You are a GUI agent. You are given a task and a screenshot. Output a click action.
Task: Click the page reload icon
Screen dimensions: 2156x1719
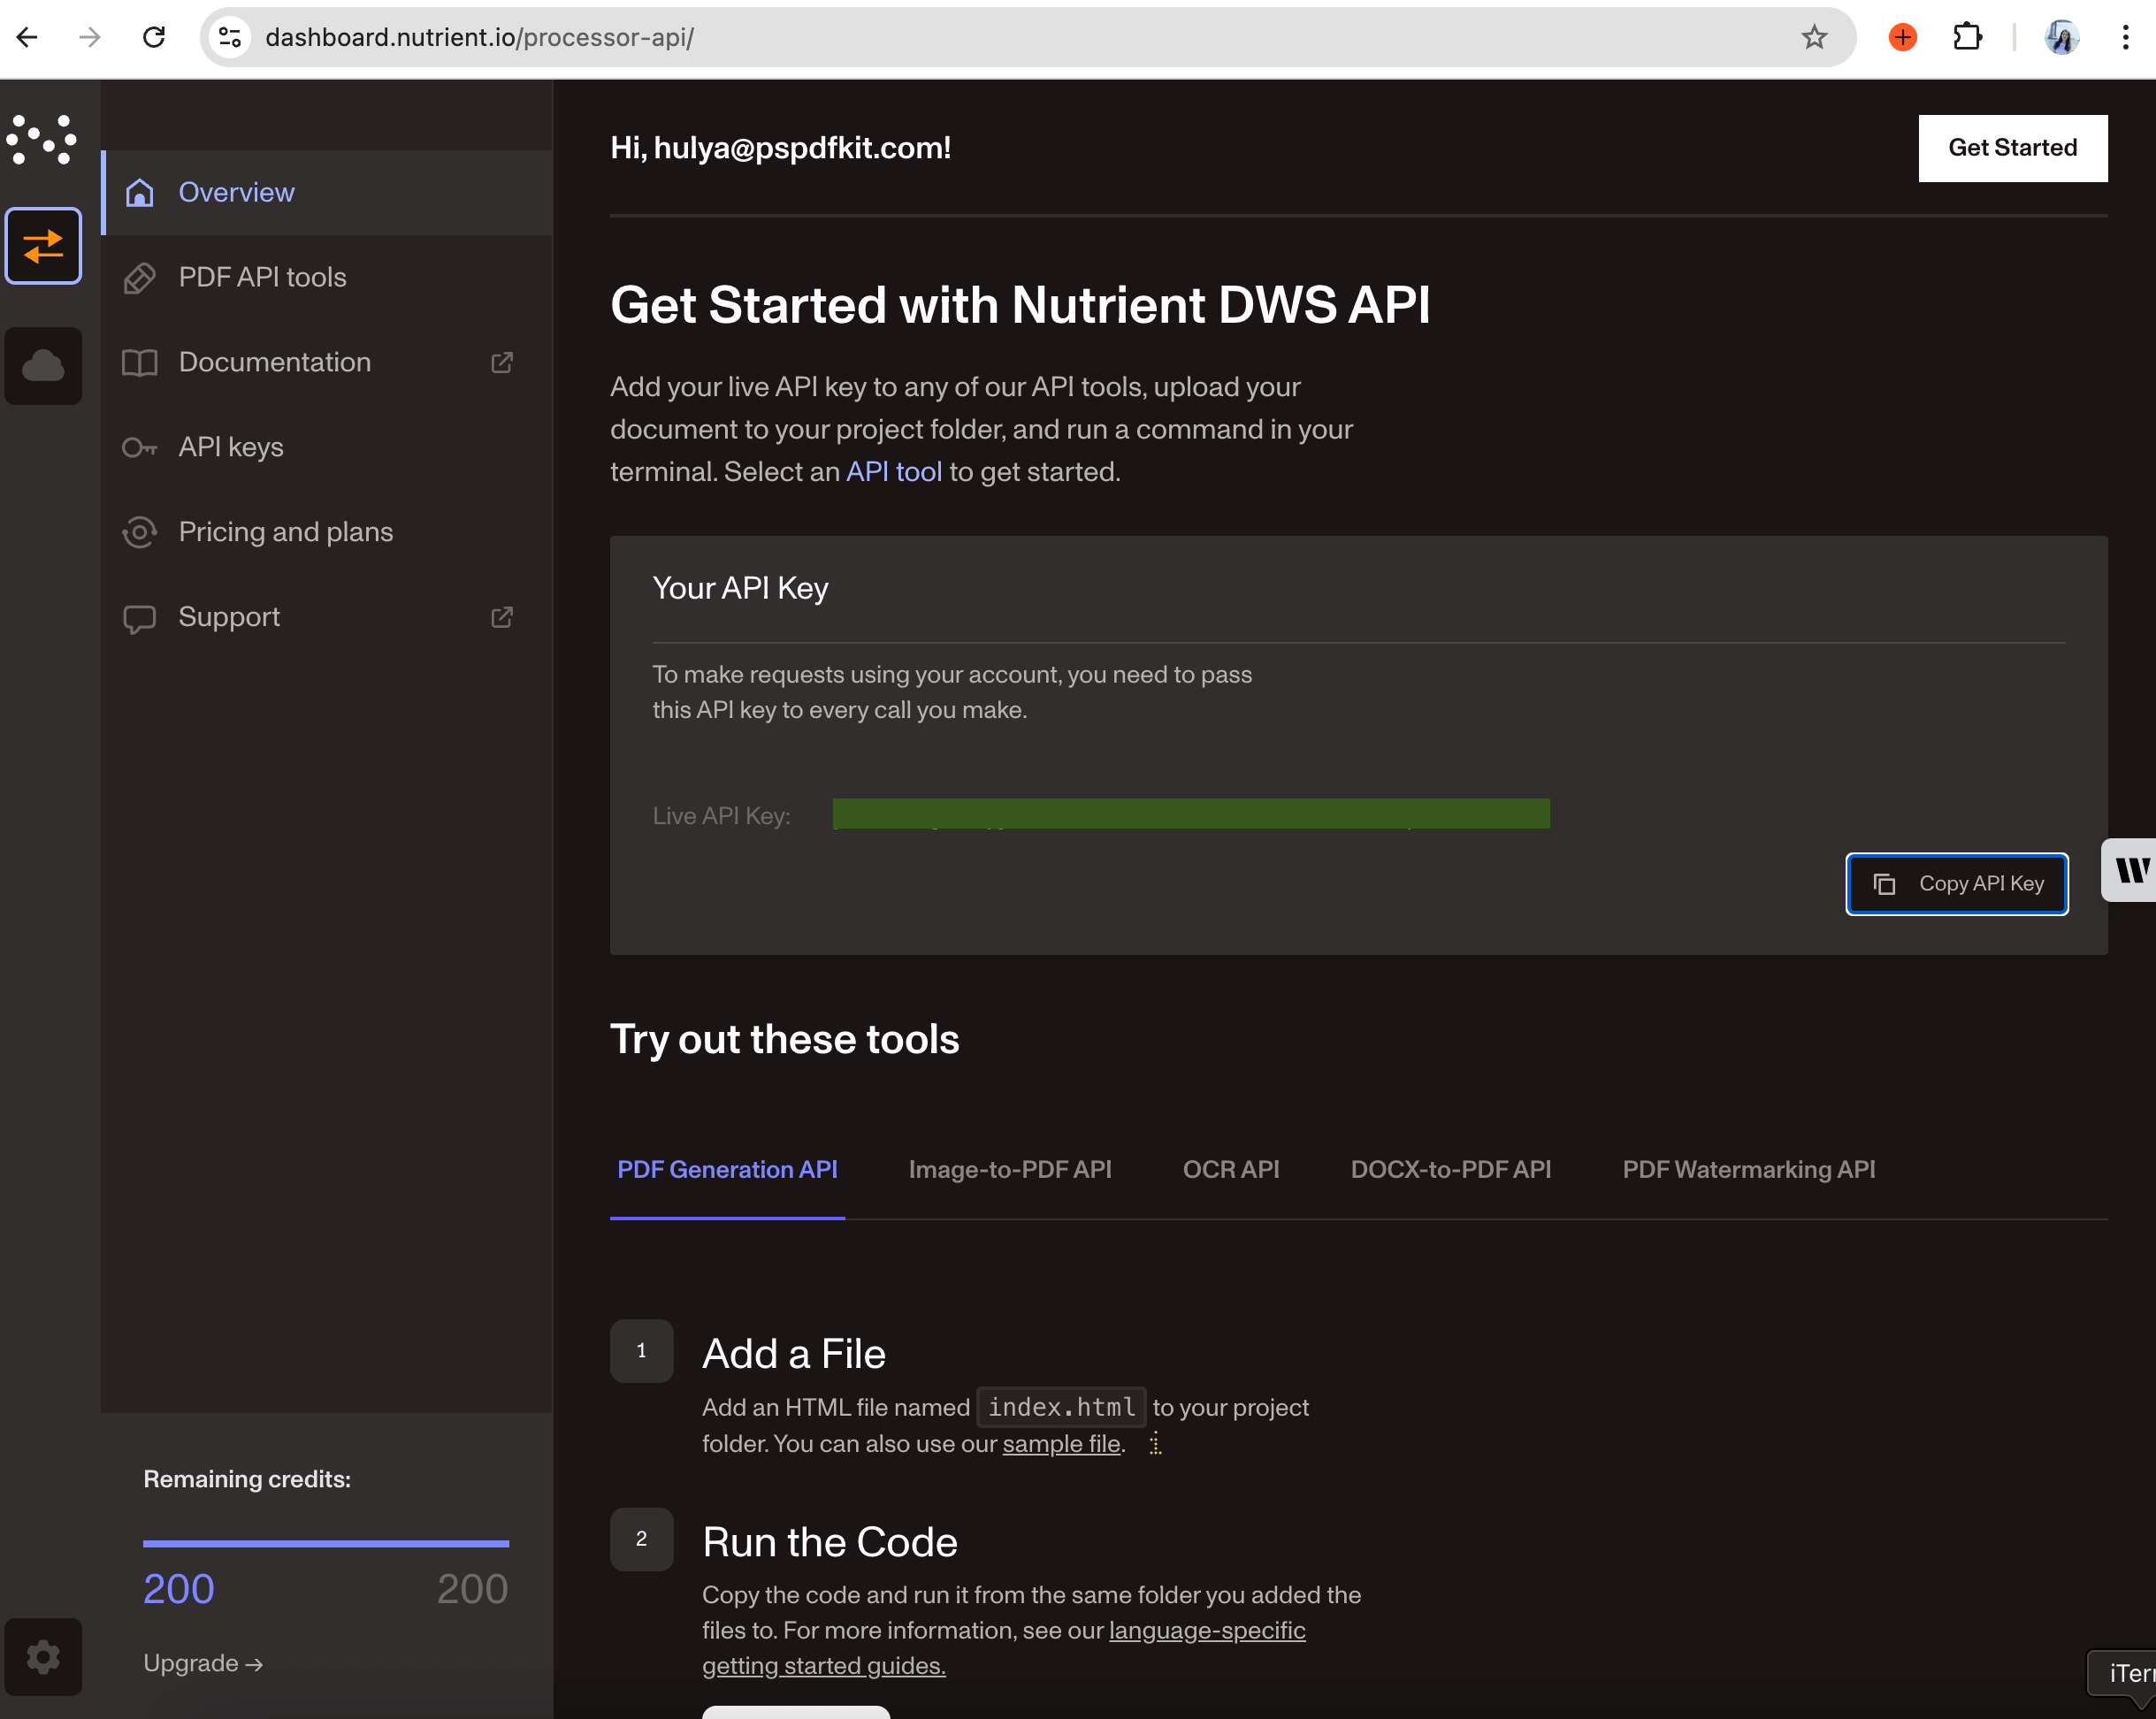pyautogui.click(x=153, y=37)
